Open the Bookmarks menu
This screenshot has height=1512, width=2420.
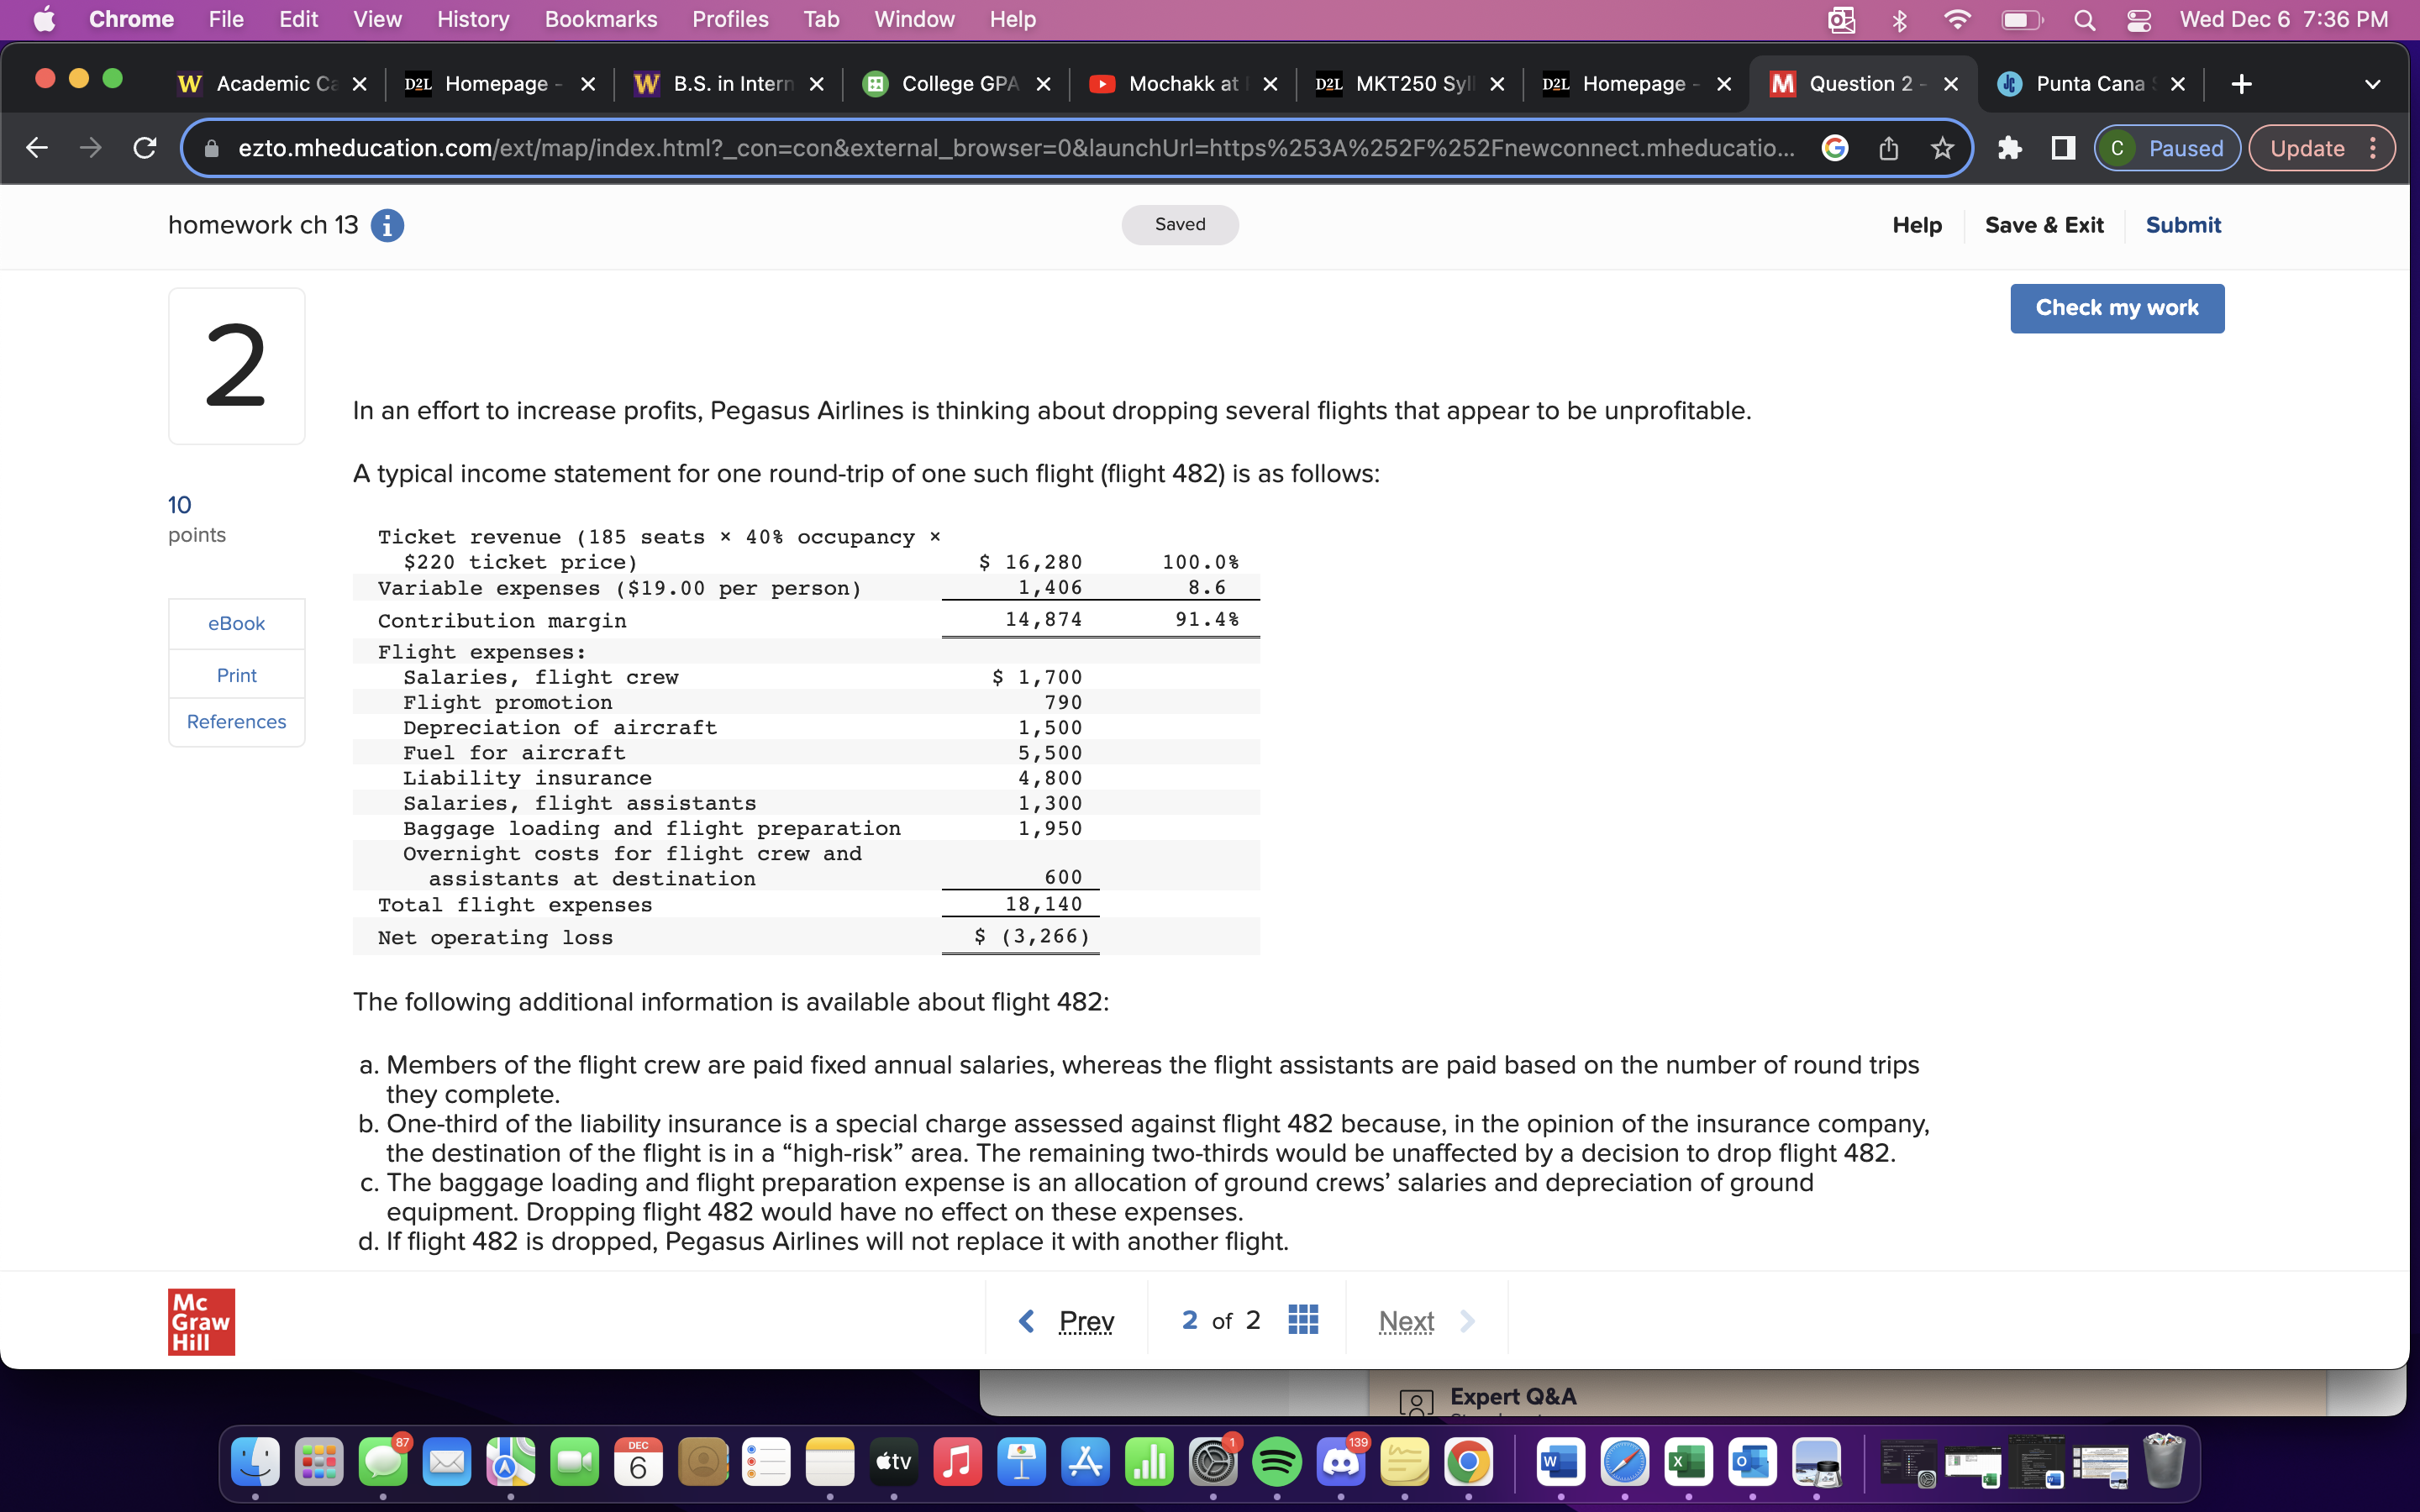click(601, 19)
